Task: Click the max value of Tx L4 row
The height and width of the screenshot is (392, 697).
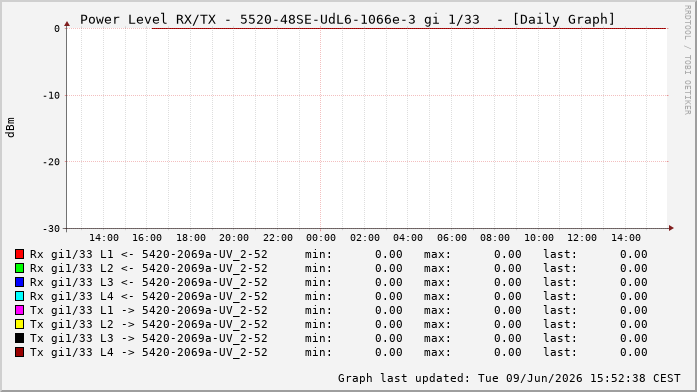Action: tap(508, 352)
